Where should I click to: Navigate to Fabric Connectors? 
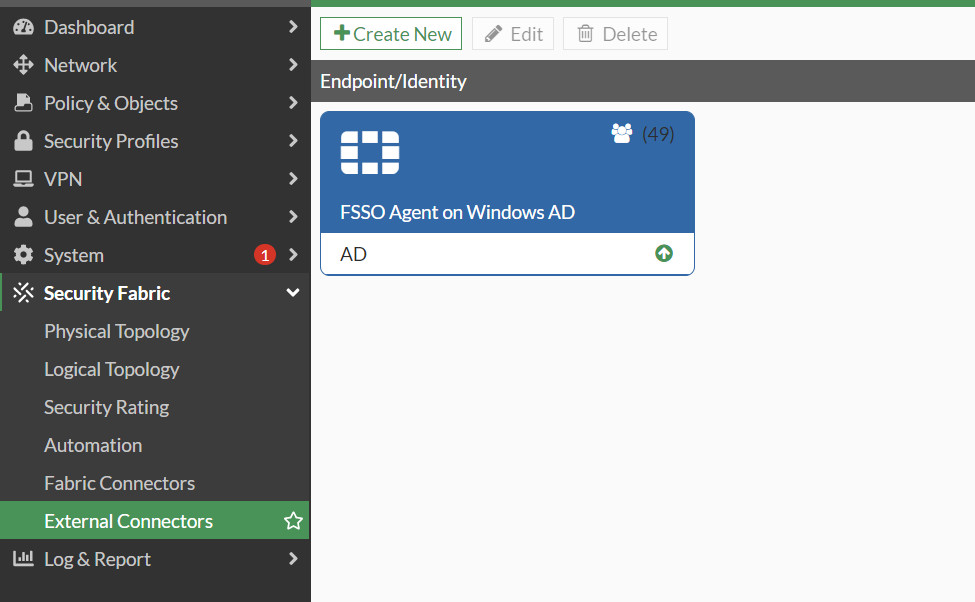tap(119, 483)
